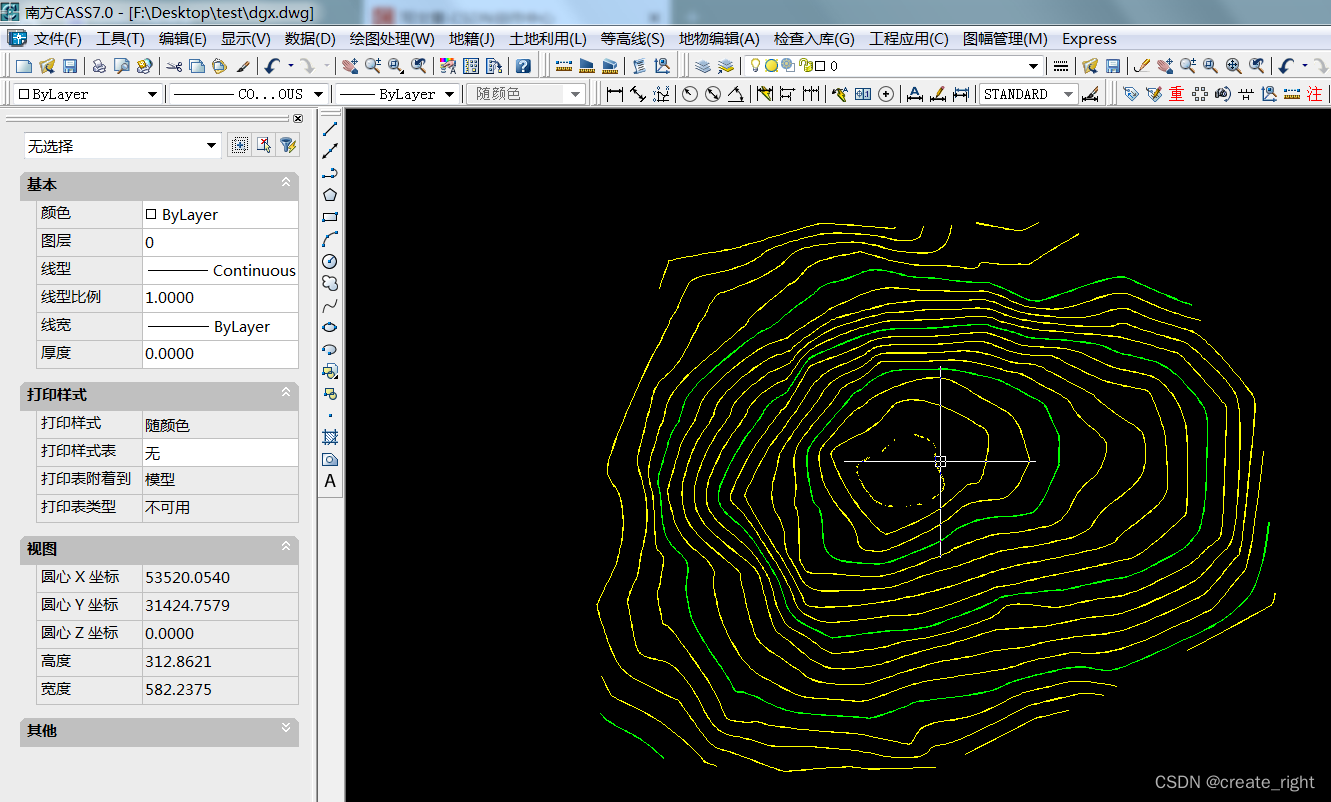Open the 等高线(S) menu
The height and width of the screenshot is (802, 1331).
coord(632,39)
